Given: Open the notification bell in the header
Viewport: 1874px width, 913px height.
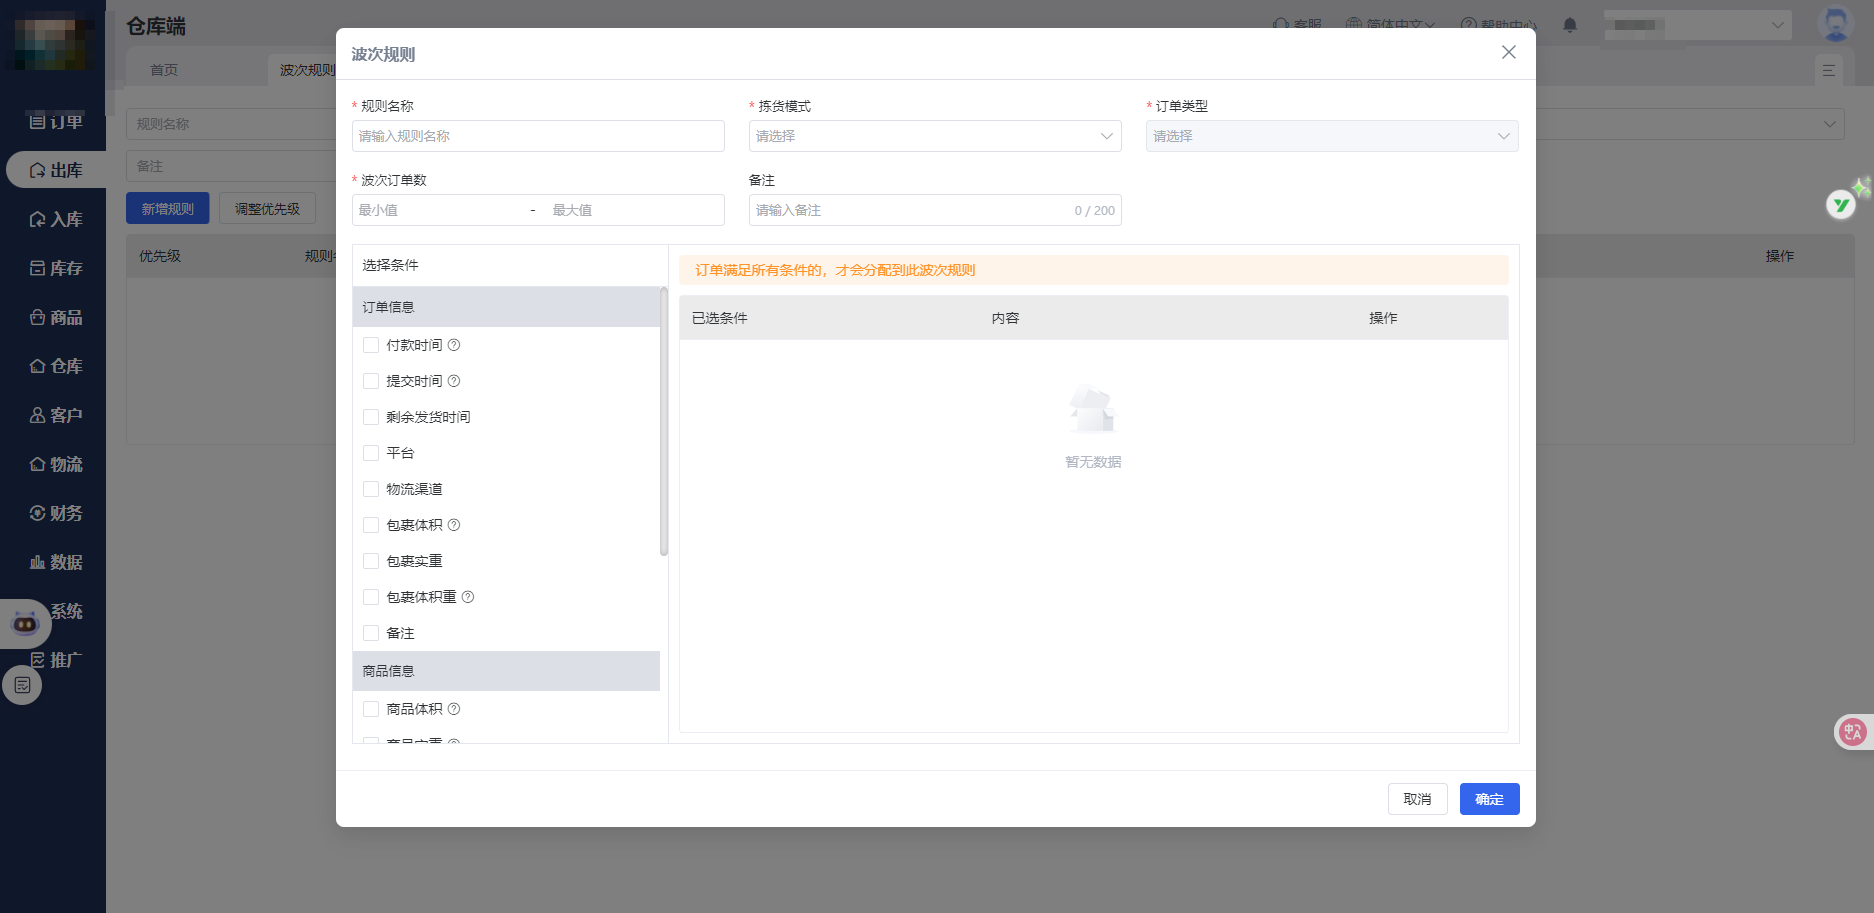Looking at the screenshot, I should [1570, 25].
